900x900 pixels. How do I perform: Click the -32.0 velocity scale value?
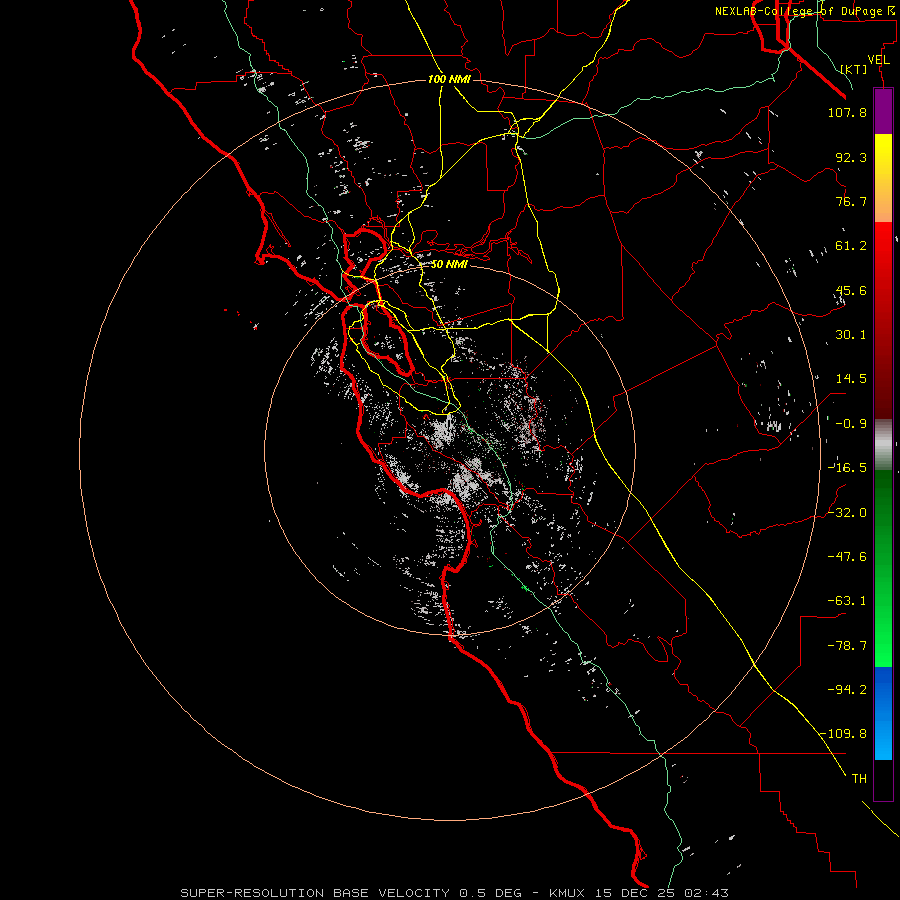(847, 513)
